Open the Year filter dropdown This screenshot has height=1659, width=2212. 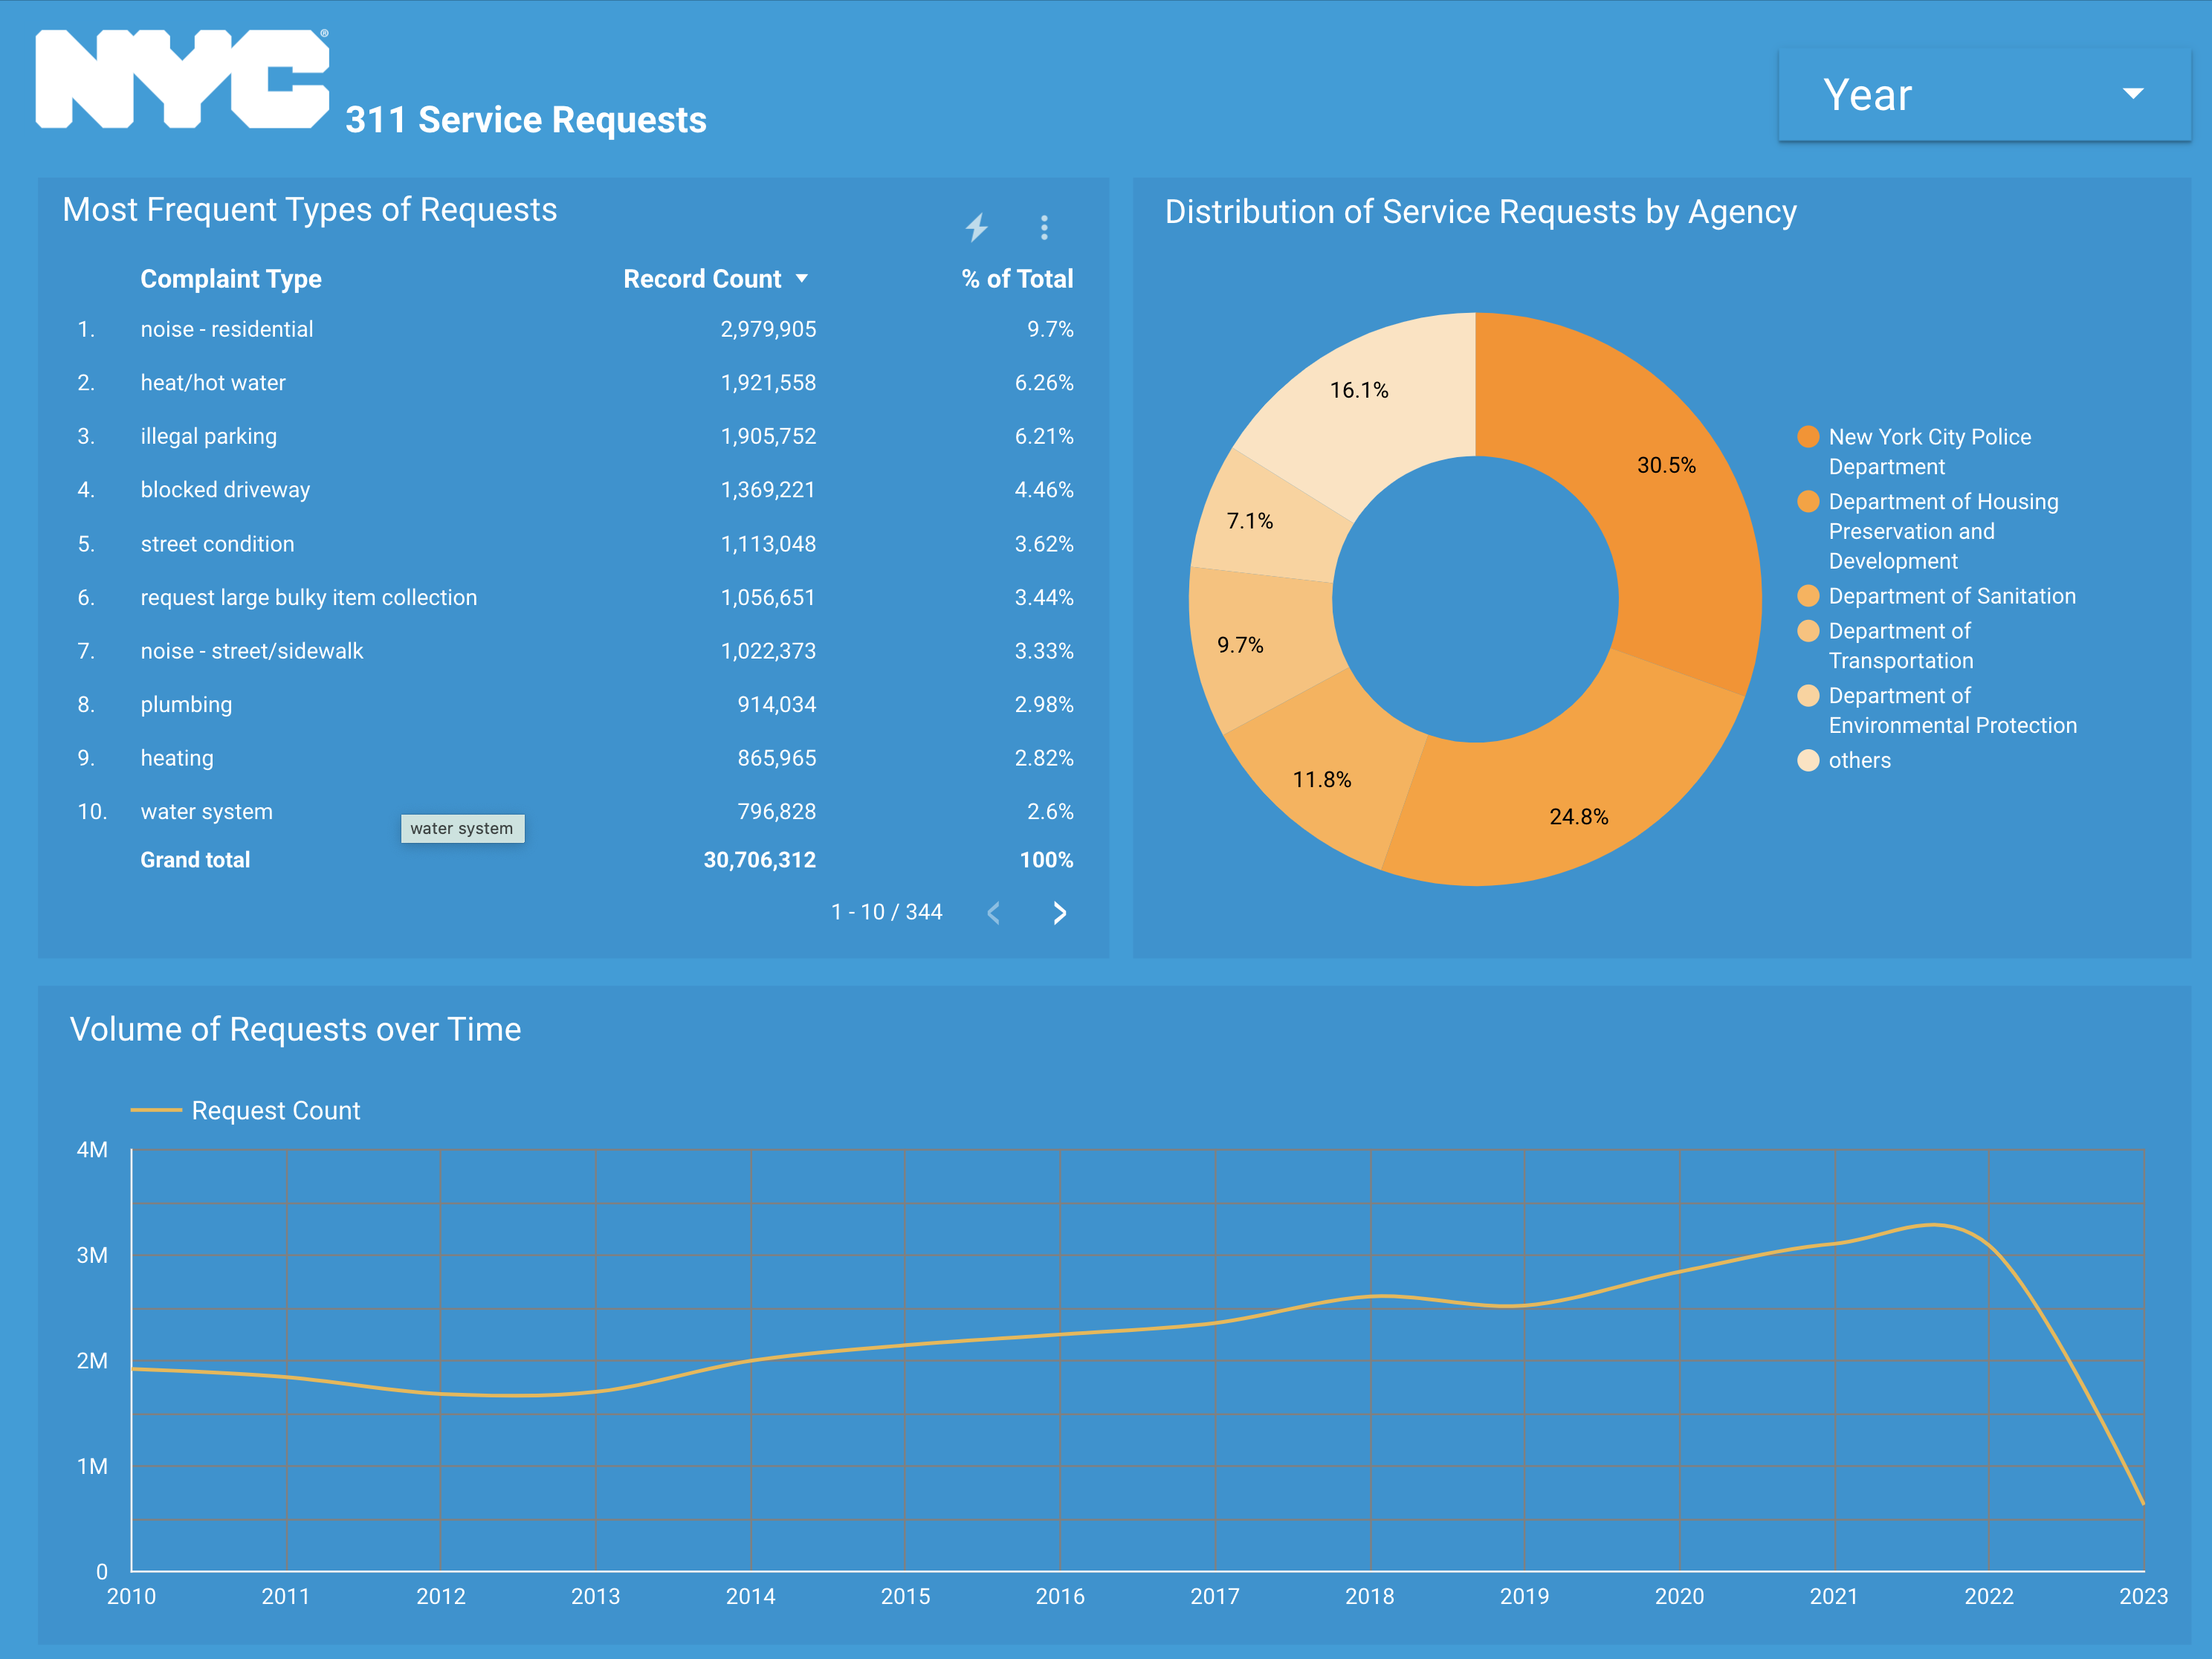click(1984, 94)
